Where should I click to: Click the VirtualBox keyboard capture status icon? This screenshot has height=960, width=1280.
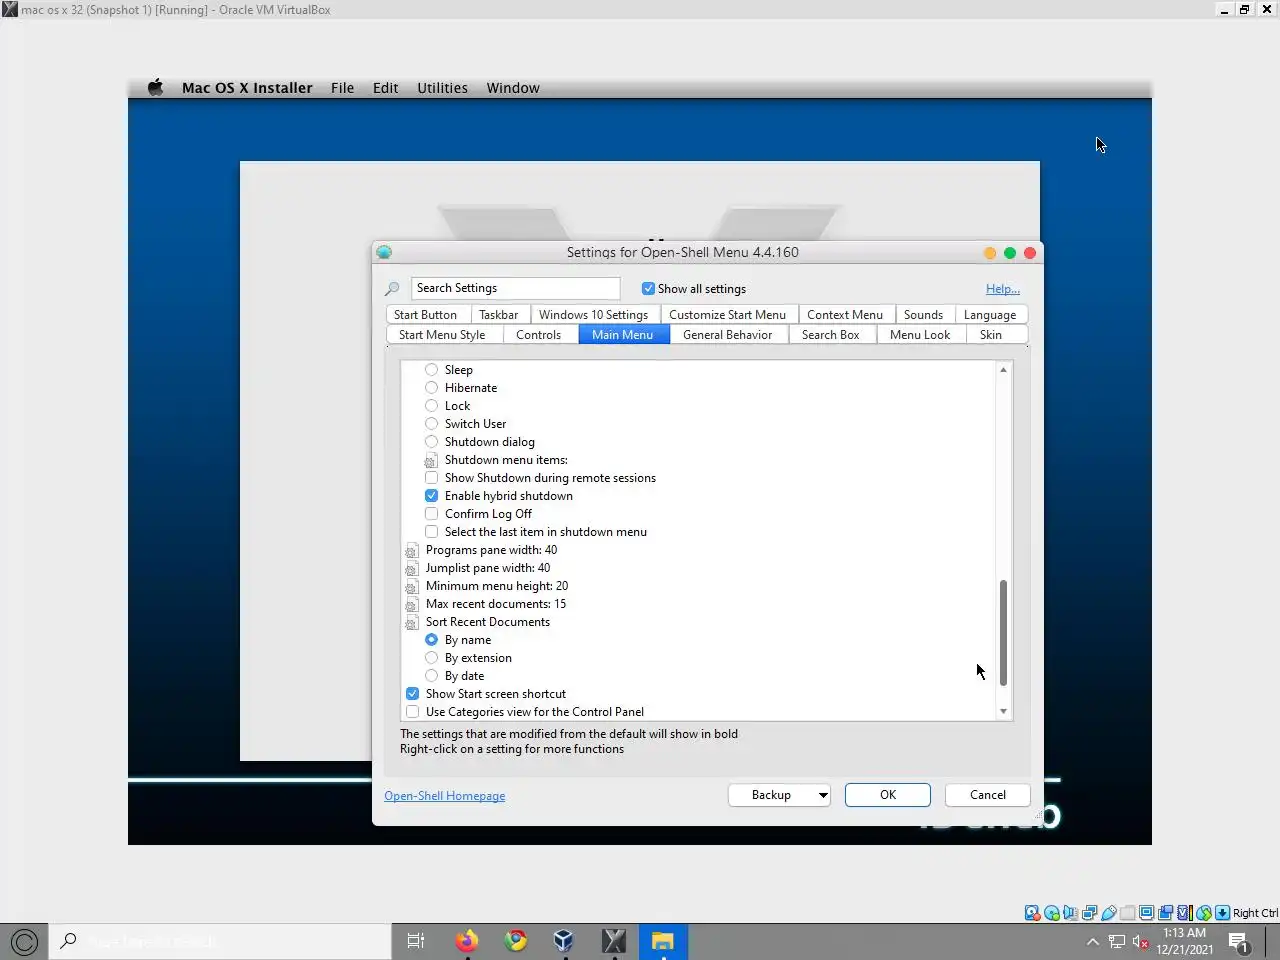pos(1222,912)
